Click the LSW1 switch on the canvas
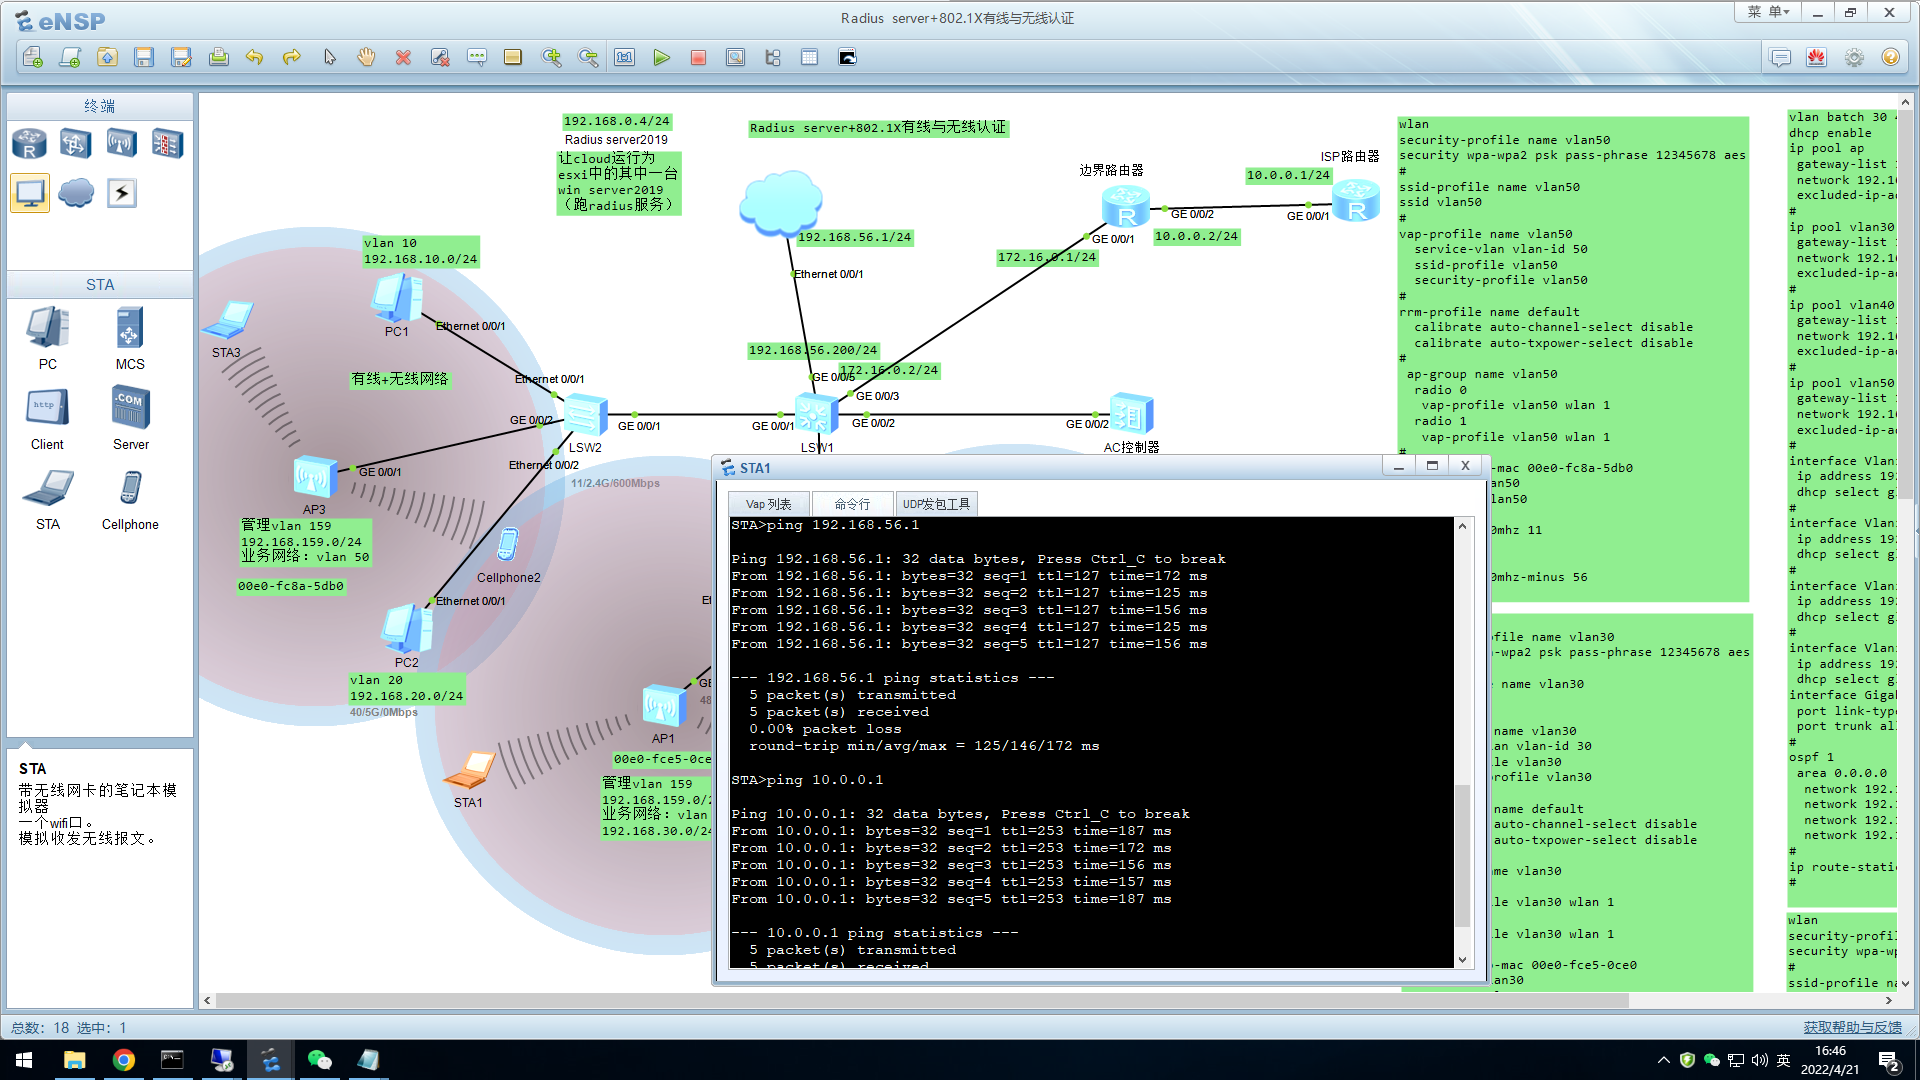This screenshot has height=1080, width=1920. [816, 414]
